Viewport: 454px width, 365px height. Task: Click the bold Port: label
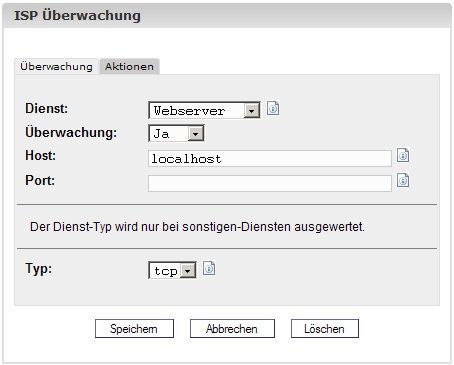40,180
